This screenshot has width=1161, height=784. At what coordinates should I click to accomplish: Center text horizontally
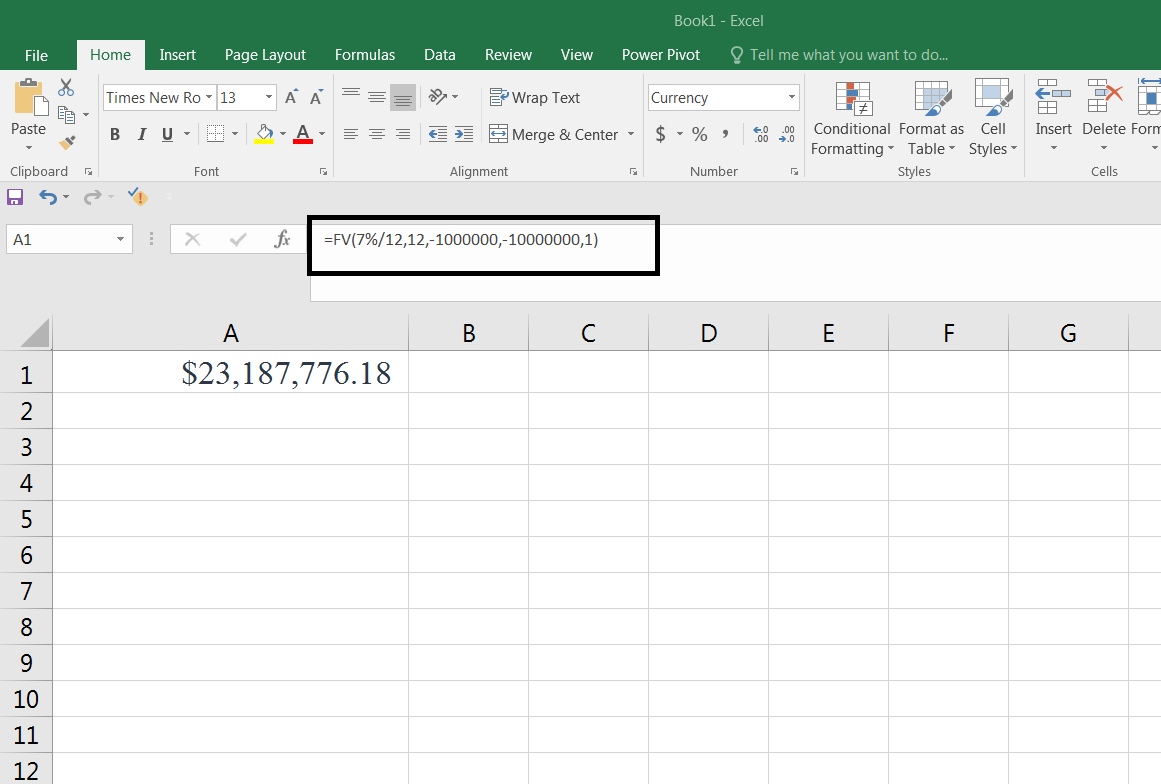click(x=377, y=134)
